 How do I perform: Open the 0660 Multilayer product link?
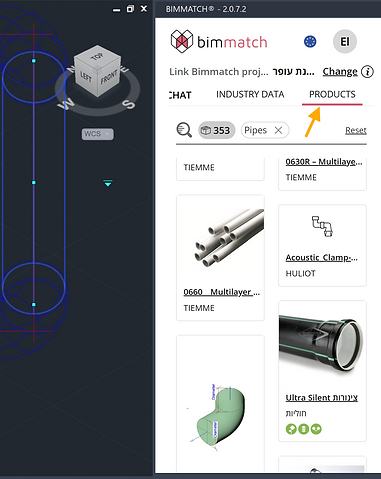click(222, 292)
